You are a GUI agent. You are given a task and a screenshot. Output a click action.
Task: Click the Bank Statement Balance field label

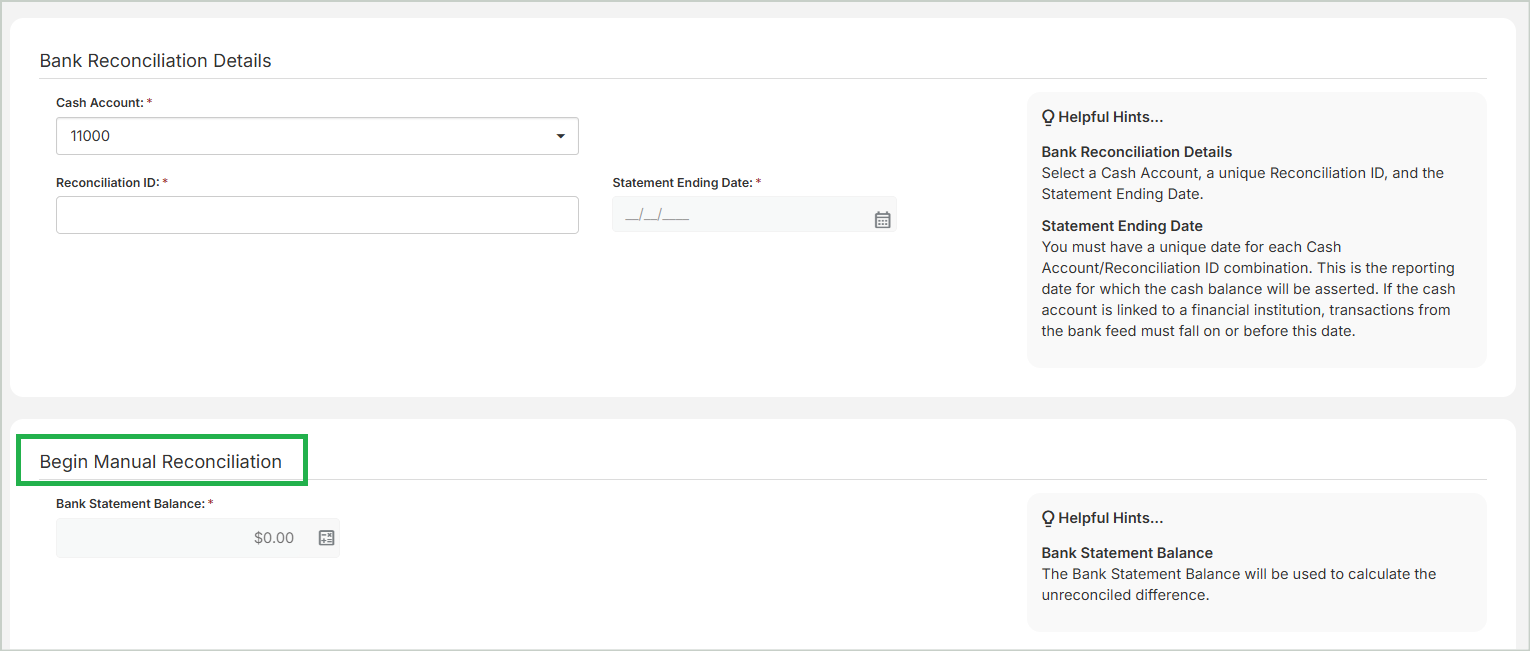point(135,504)
